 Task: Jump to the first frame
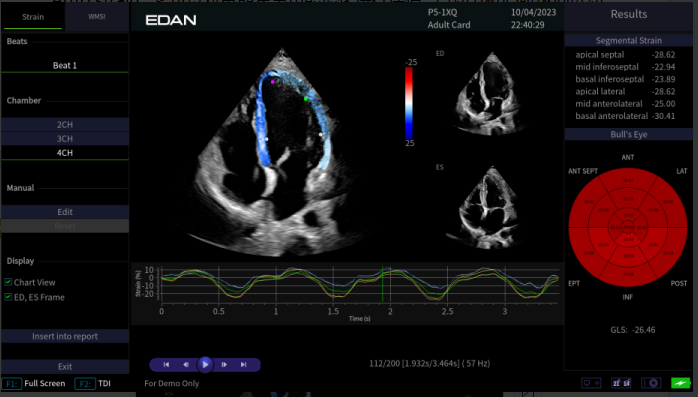[x=166, y=365]
